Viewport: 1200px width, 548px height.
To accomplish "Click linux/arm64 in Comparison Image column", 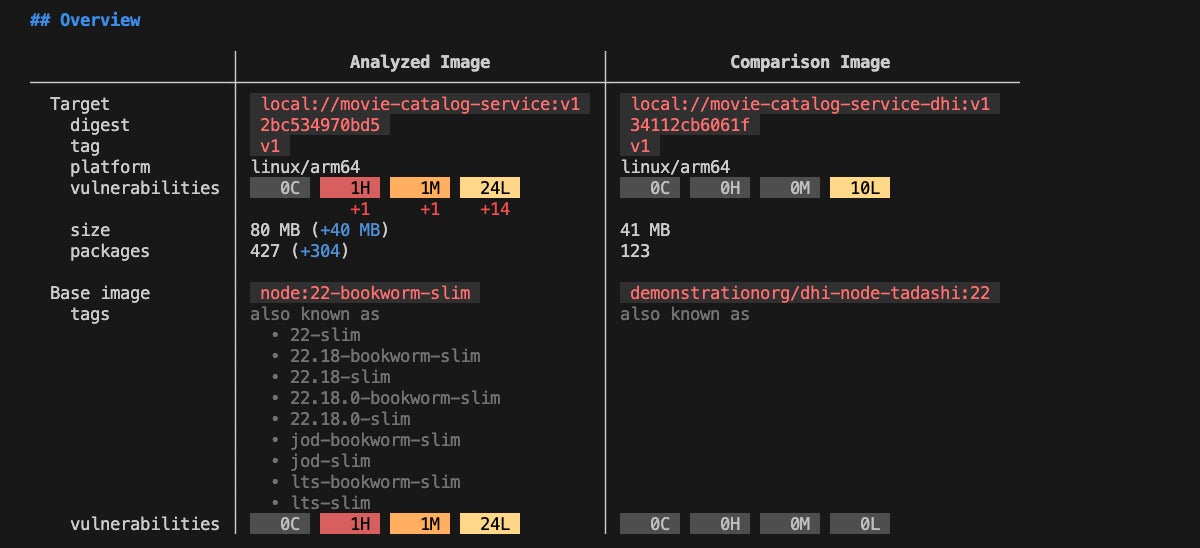I will coord(675,167).
